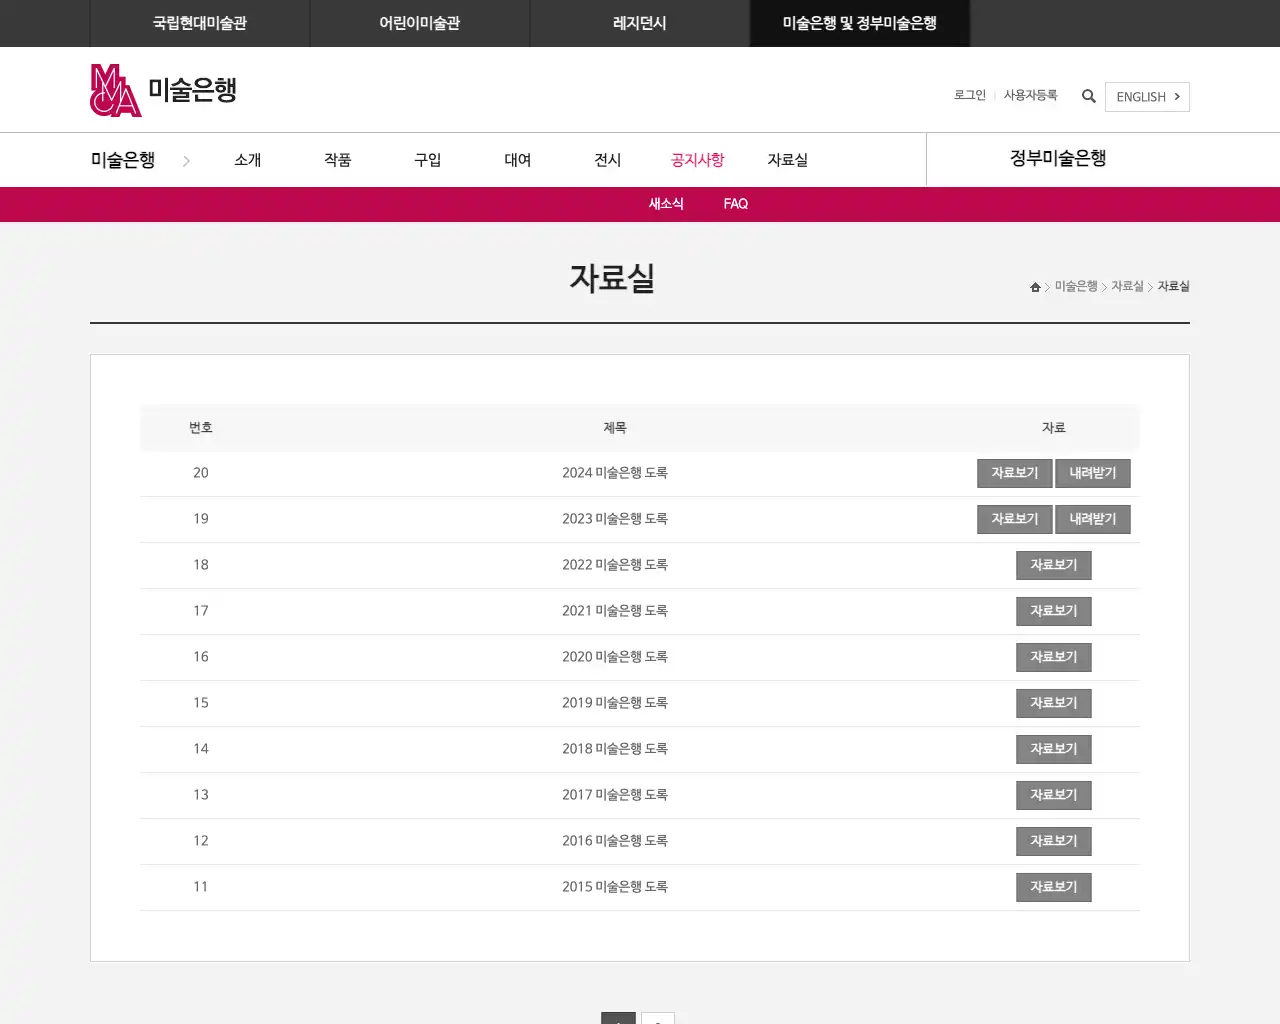Click 자료보기 for 2015 미술은행 도록
This screenshot has width=1280, height=1024.
[1054, 887]
